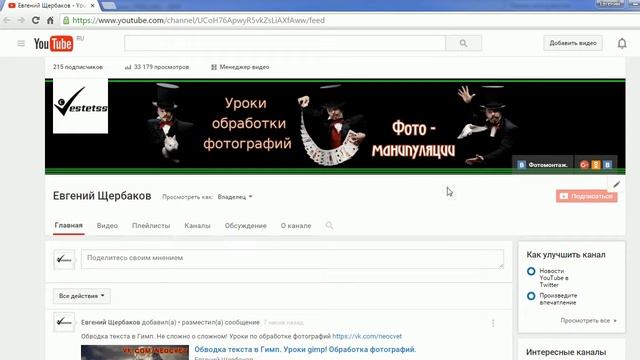
Task: Open Odnoklassniki link on banner
Action: (x=596, y=164)
